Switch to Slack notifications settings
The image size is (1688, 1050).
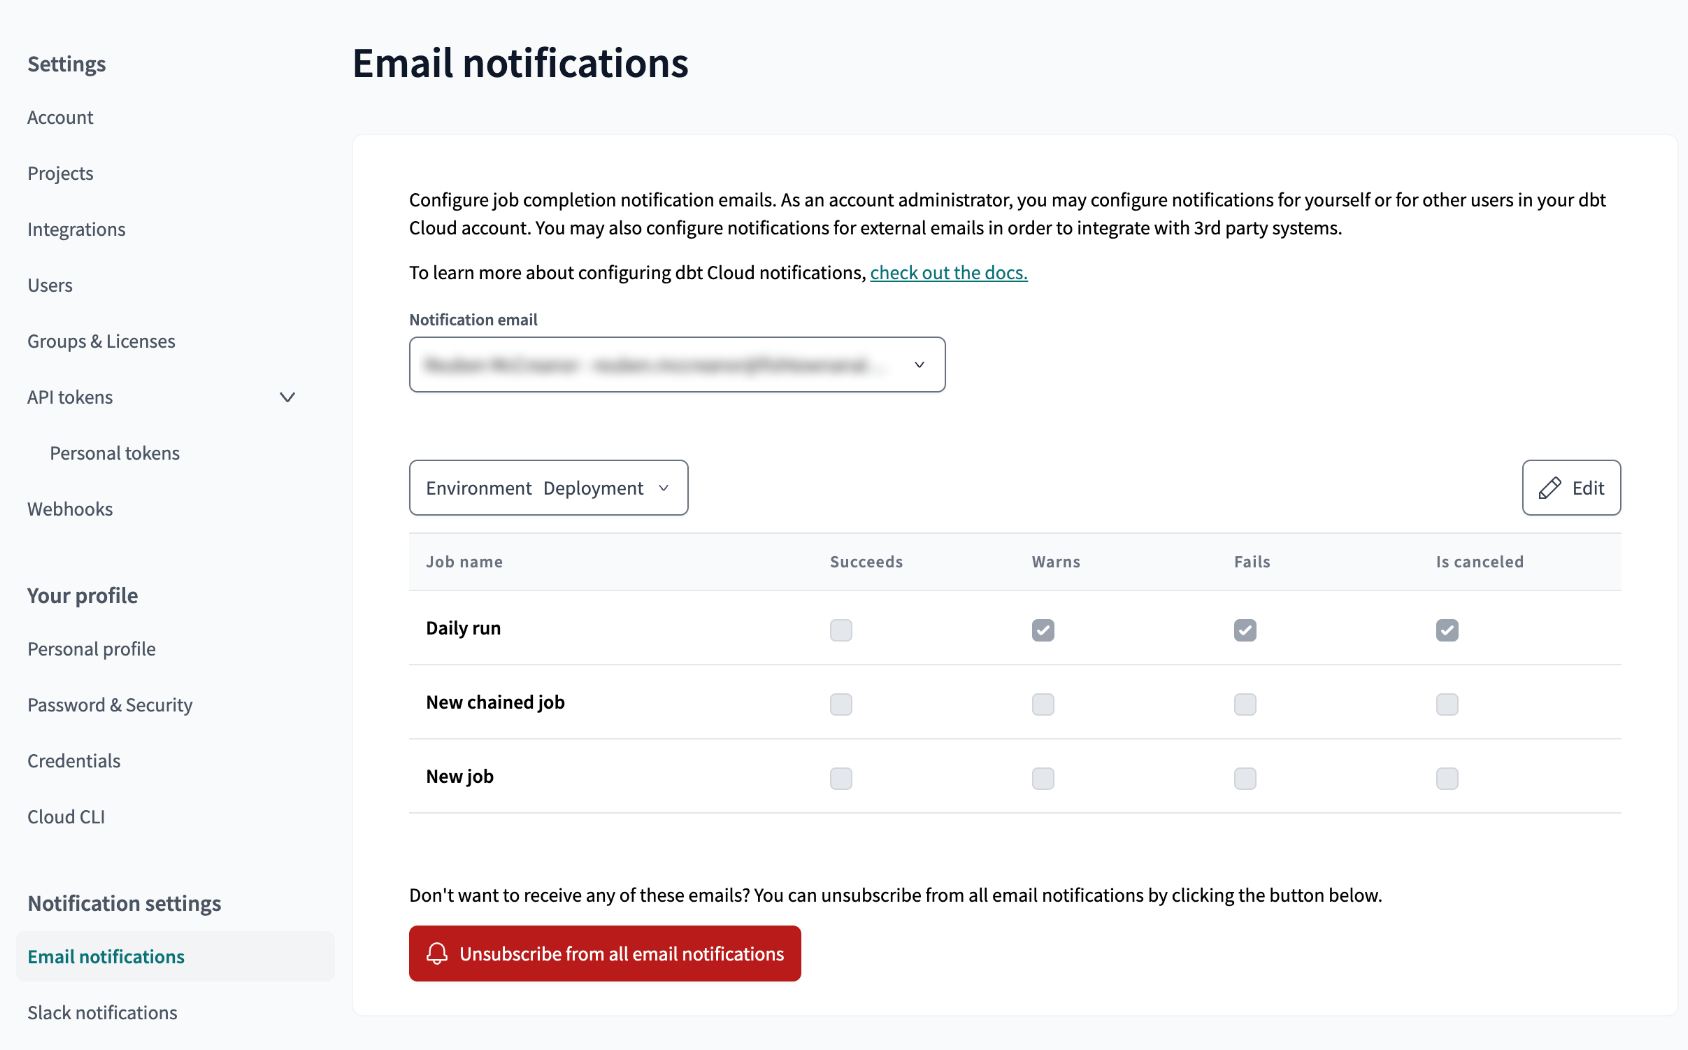(102, 1012)
